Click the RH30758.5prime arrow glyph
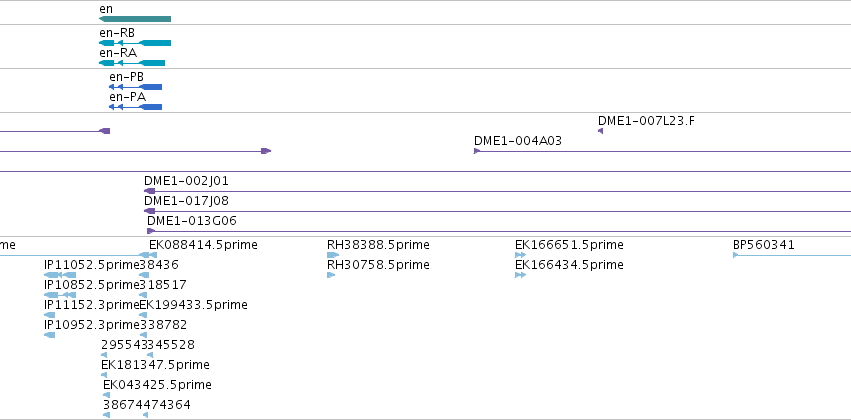This screenshot has height=420, width=851. (331, 275)
